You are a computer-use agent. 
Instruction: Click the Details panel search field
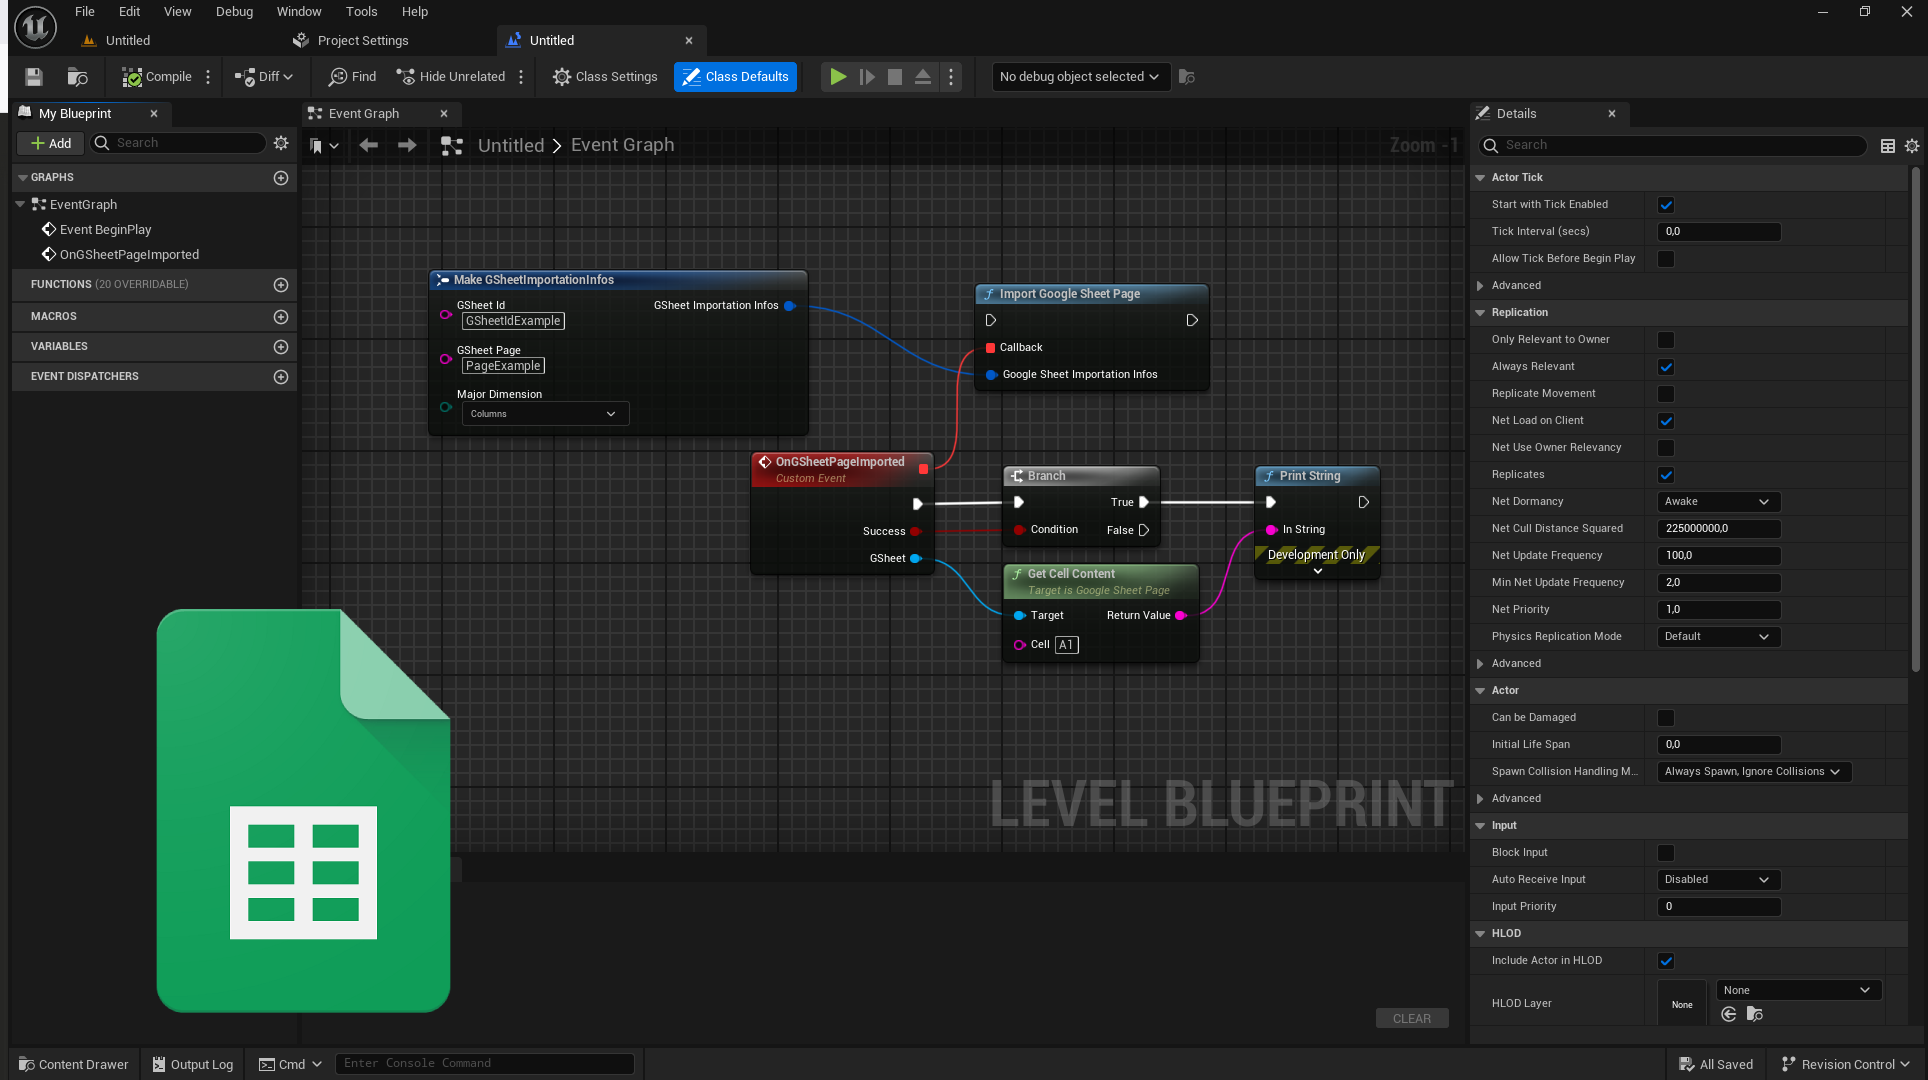coord(1673,146)
